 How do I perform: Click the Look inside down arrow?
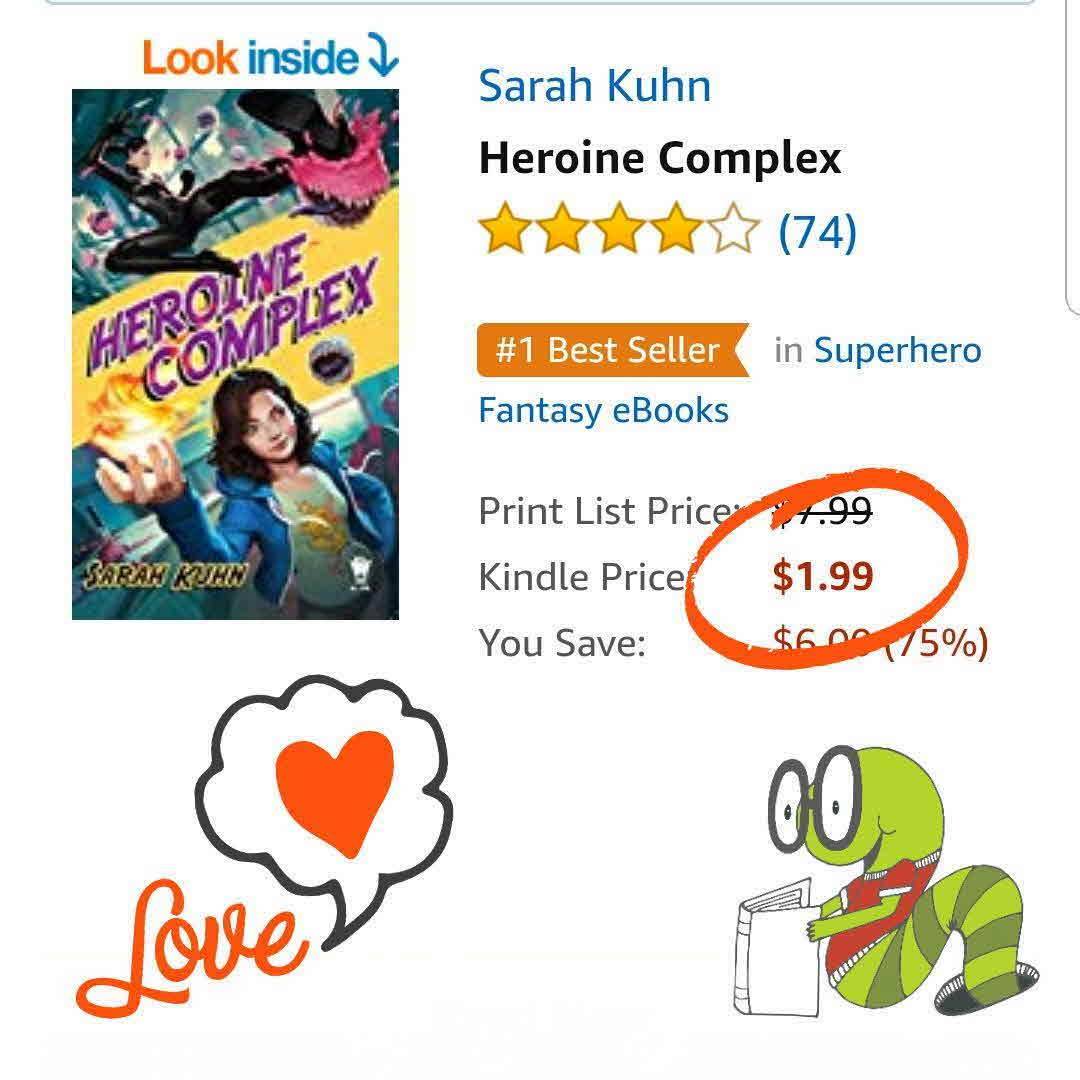click(383, 56)
